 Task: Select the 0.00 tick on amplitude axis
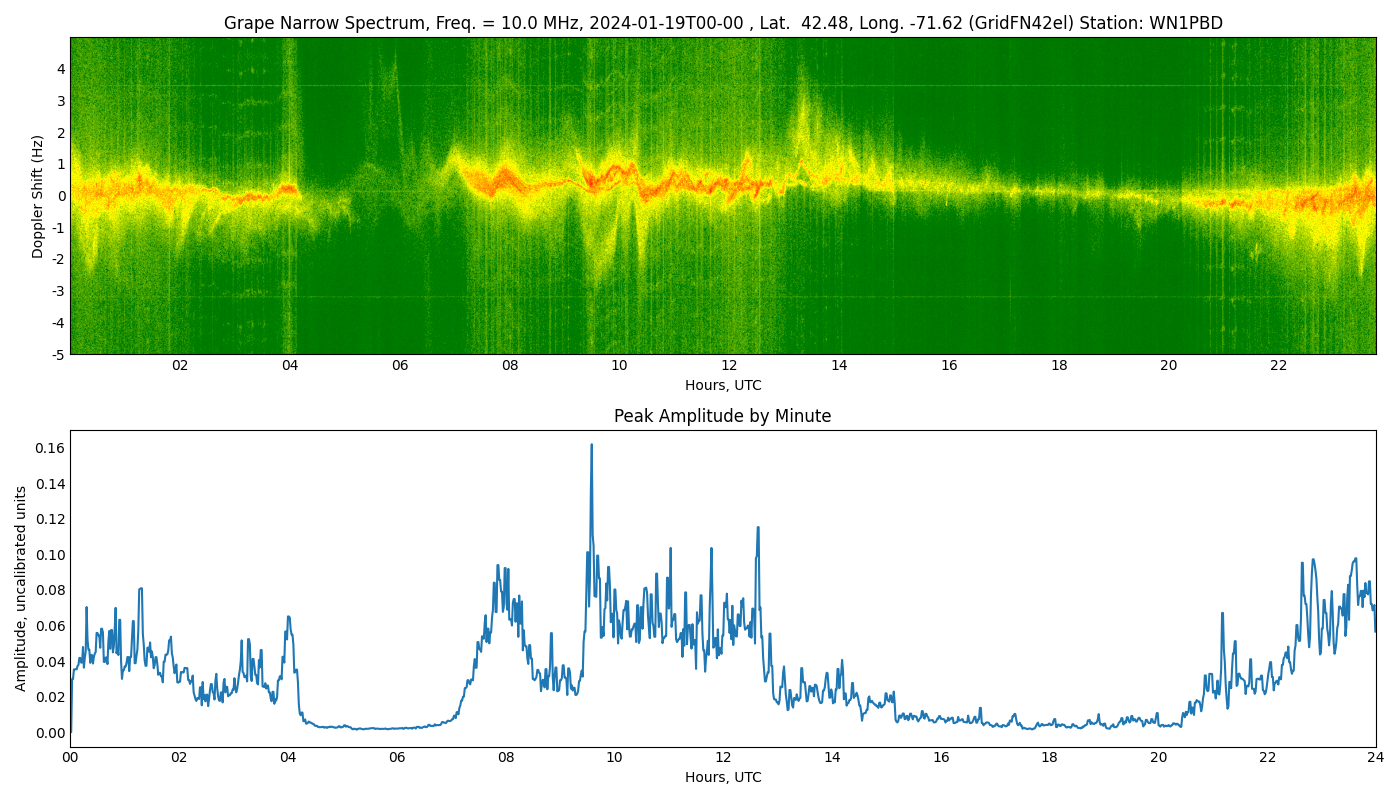(x=50, y=733)
